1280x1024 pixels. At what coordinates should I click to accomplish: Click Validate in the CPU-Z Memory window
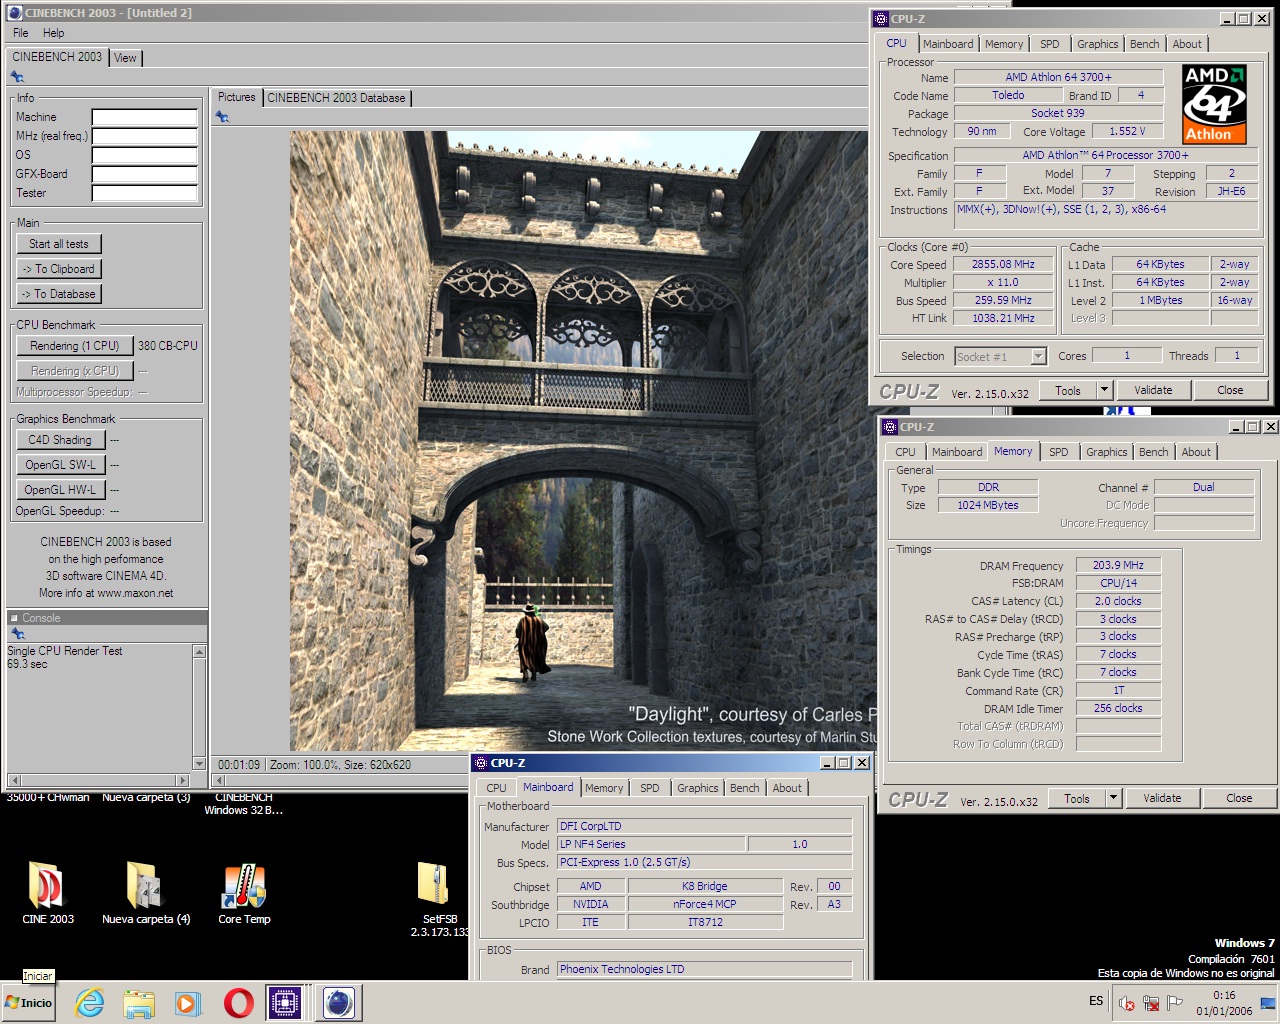point(1162,798)
